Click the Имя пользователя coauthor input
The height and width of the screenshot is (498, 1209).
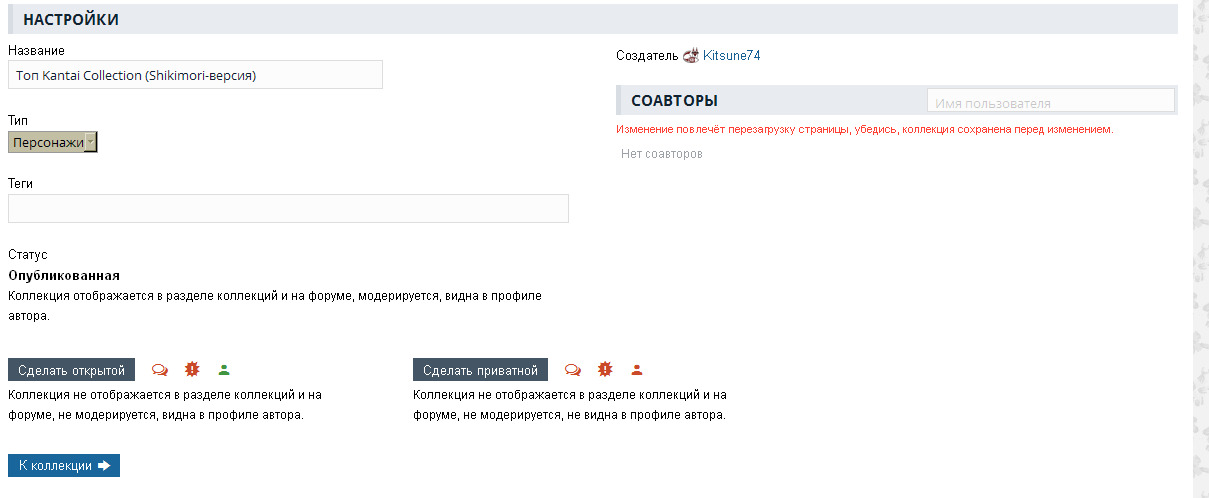click(x=1050, y=102)
